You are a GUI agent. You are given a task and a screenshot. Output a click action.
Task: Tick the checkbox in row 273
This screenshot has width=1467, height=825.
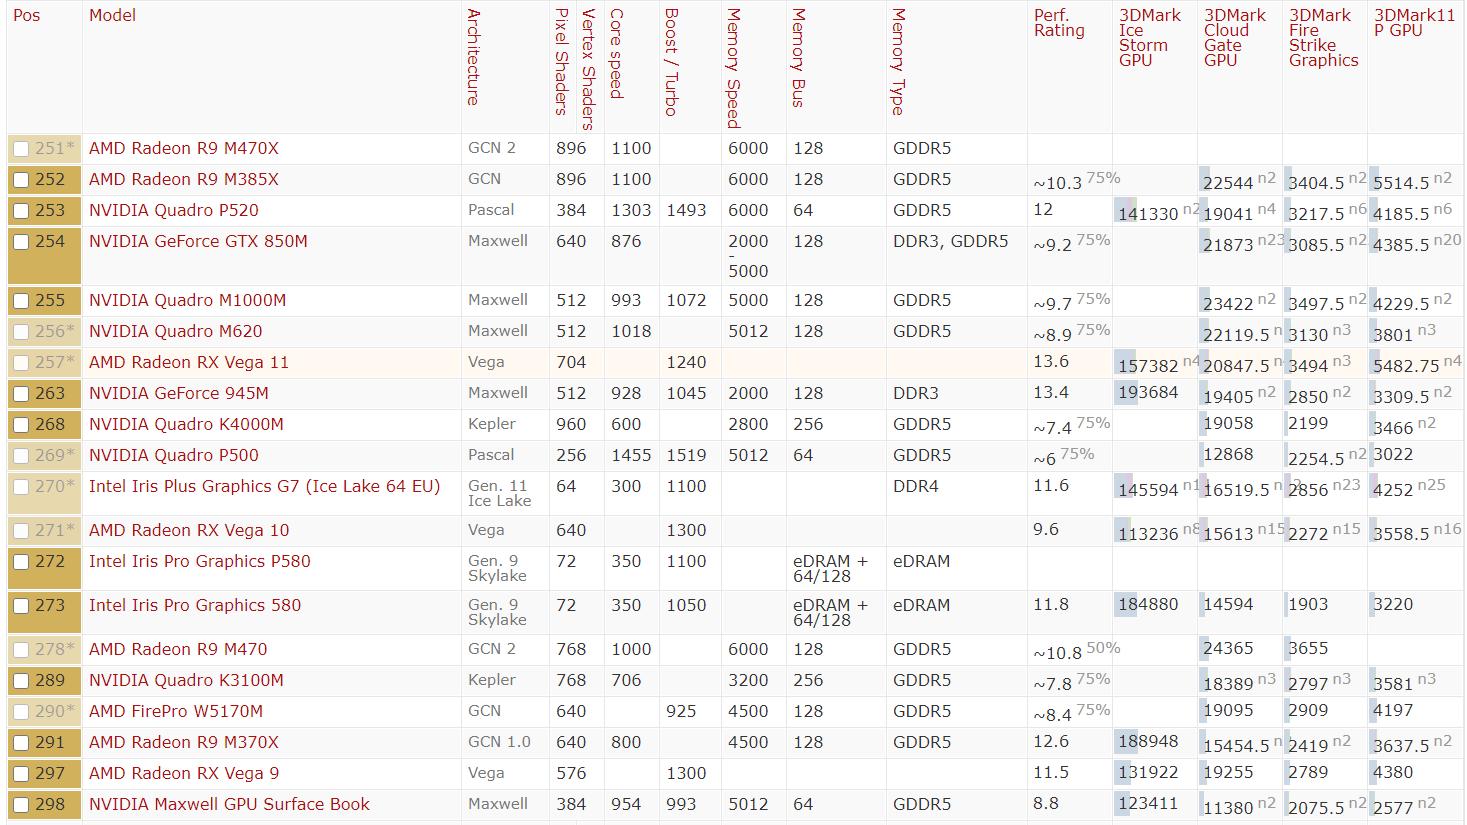[21, 606]
